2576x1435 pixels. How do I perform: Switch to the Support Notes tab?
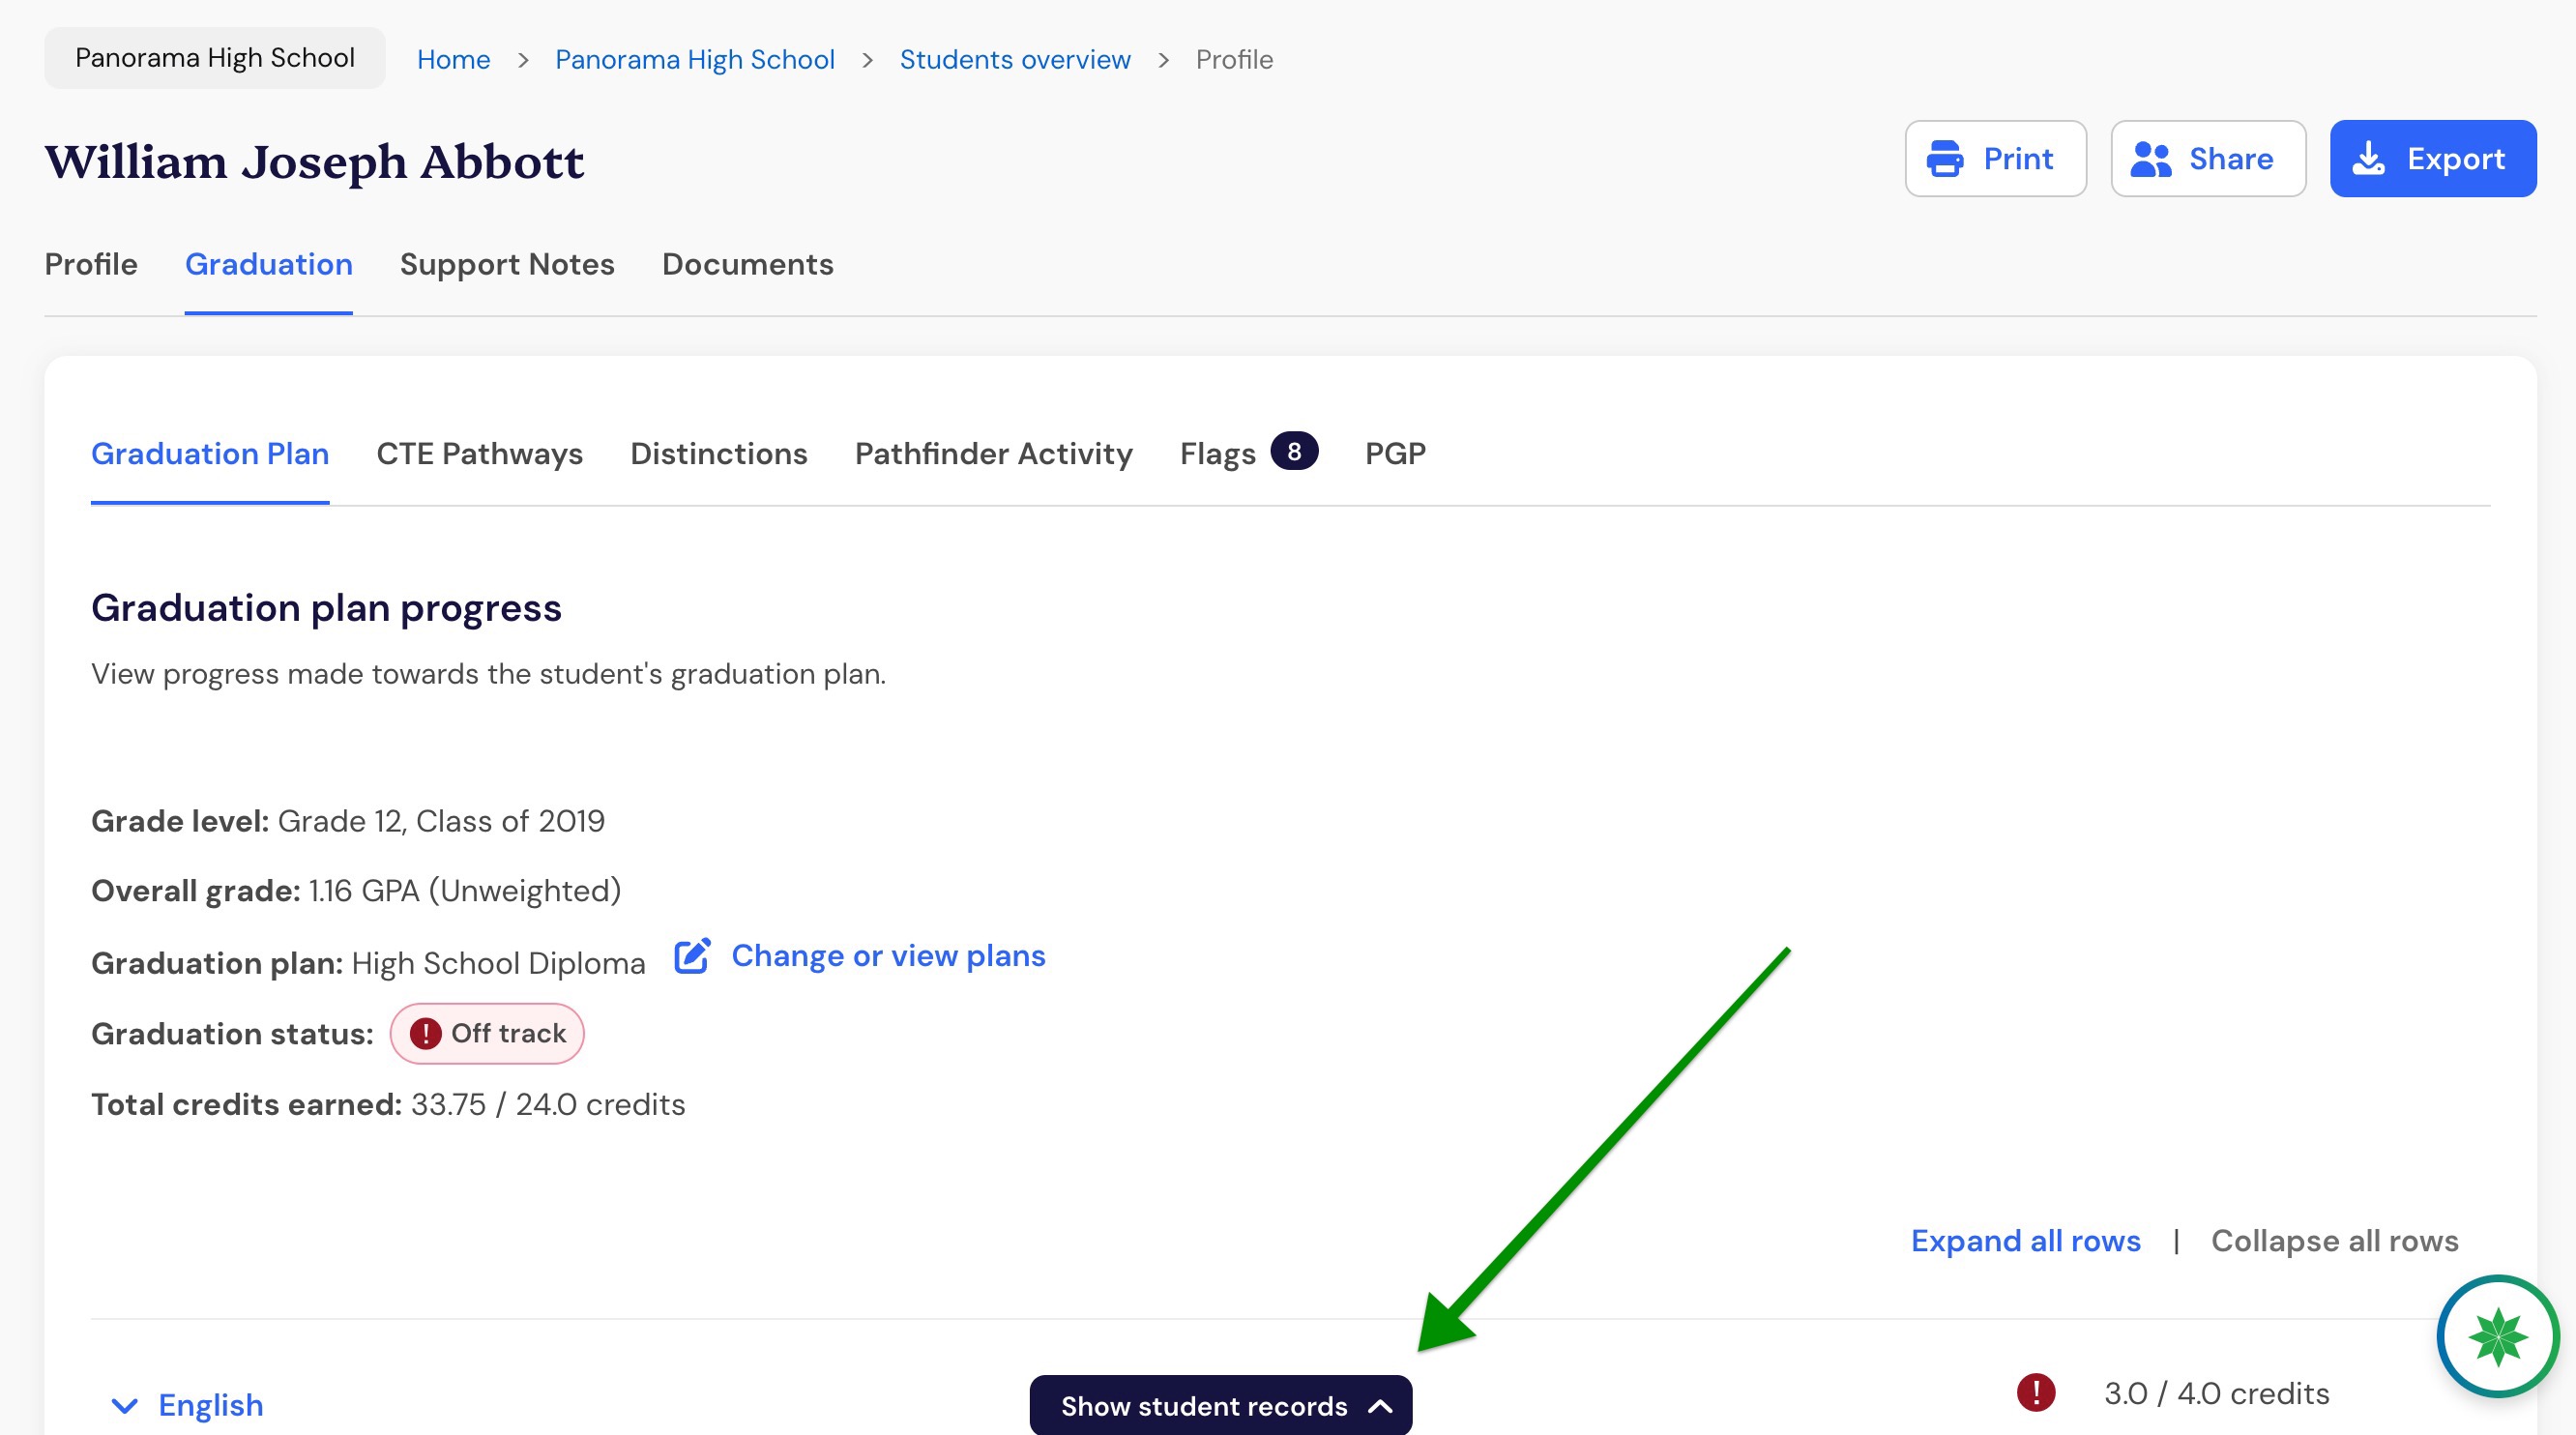pyautogui.click(x=507, y=264)
